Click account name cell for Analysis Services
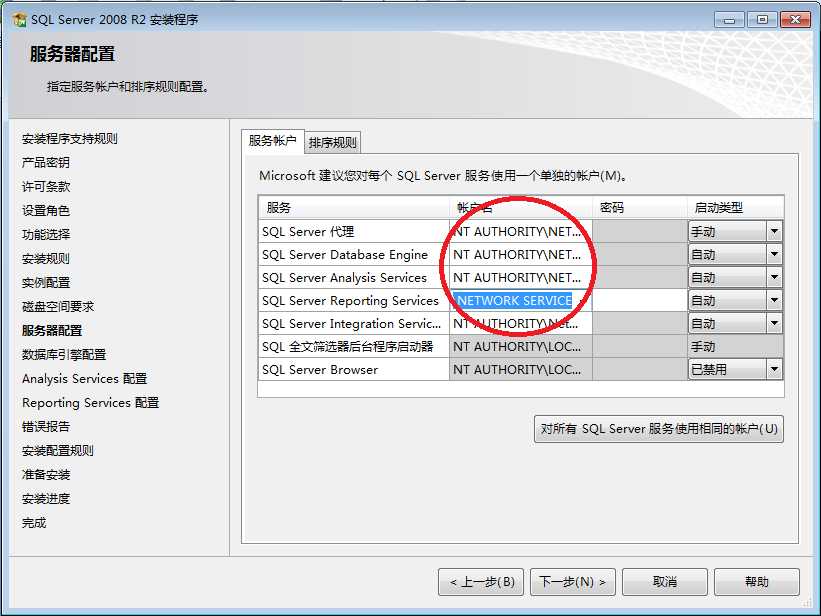Viewport: 821px width, 616px height. click(520, 277)
